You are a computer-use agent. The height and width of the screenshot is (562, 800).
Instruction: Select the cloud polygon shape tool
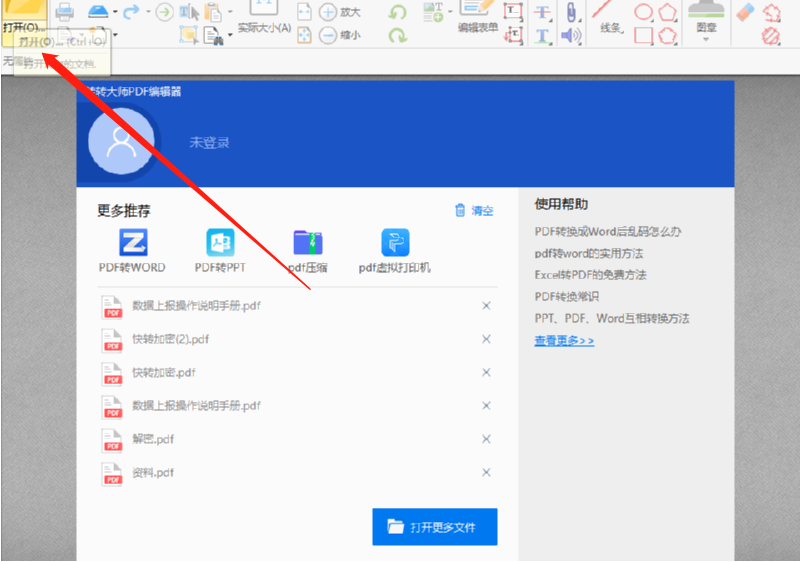(668, 35)
